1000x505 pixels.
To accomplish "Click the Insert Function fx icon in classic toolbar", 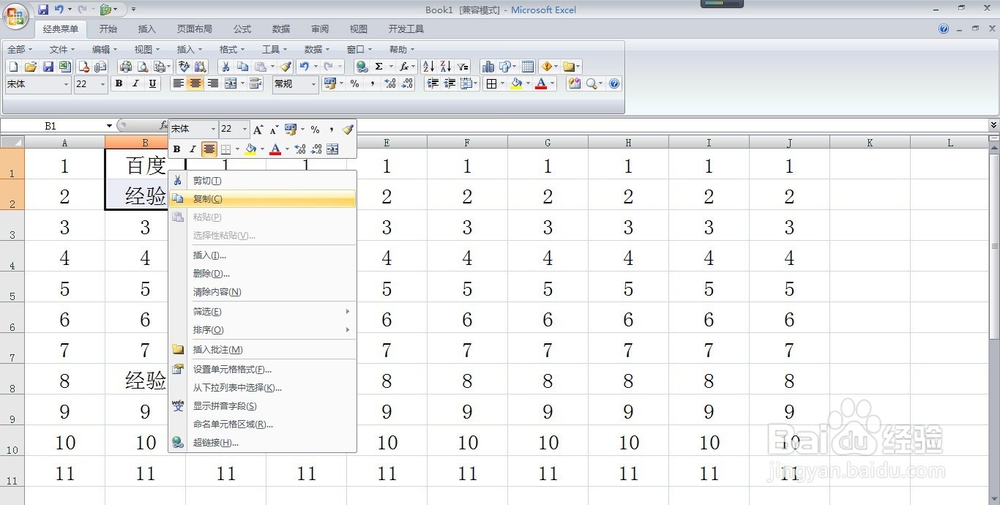I will click(x=404, y=66).
